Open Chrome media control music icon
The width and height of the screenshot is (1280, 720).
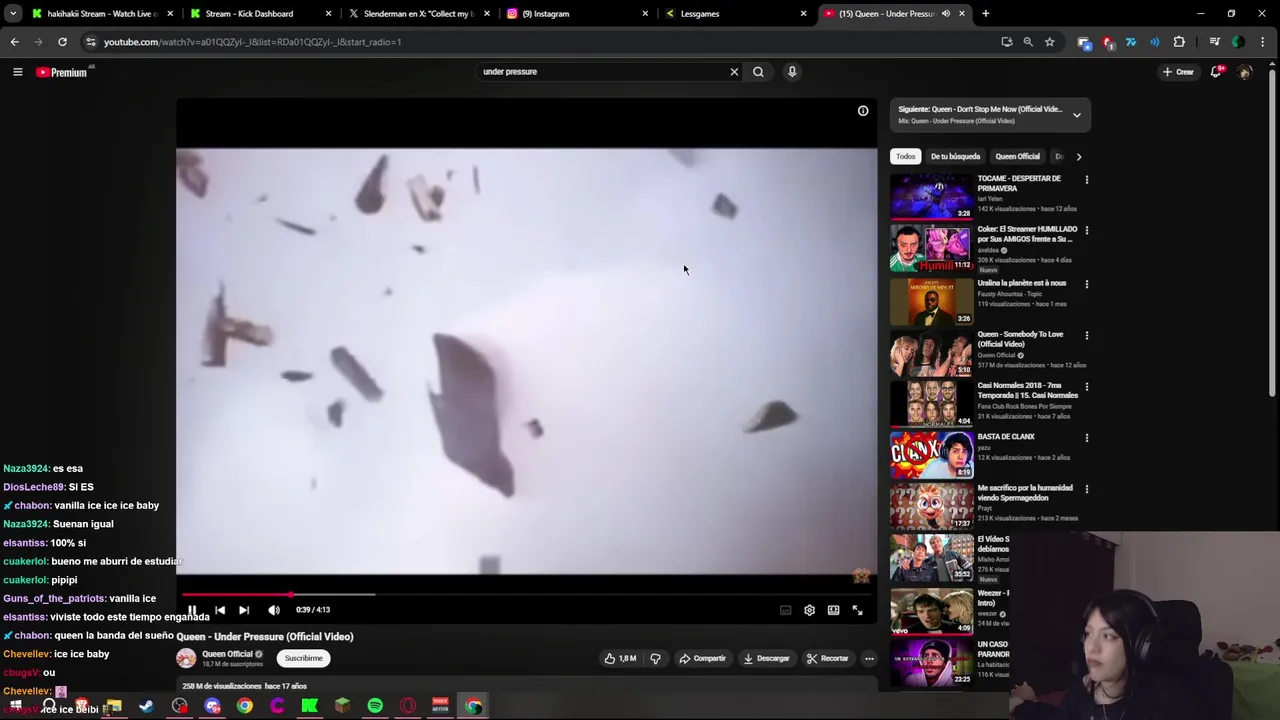point(1215,42)
